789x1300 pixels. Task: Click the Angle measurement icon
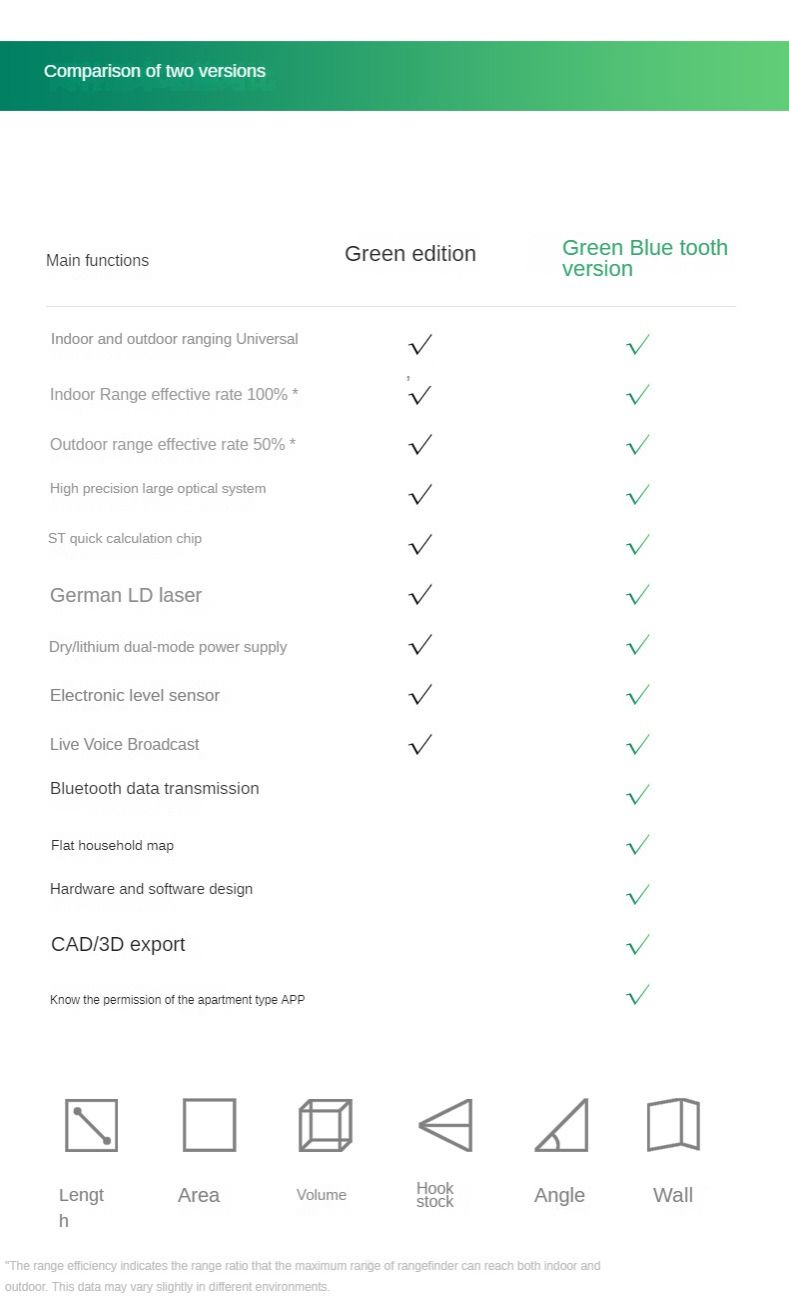coord(561,1126)
